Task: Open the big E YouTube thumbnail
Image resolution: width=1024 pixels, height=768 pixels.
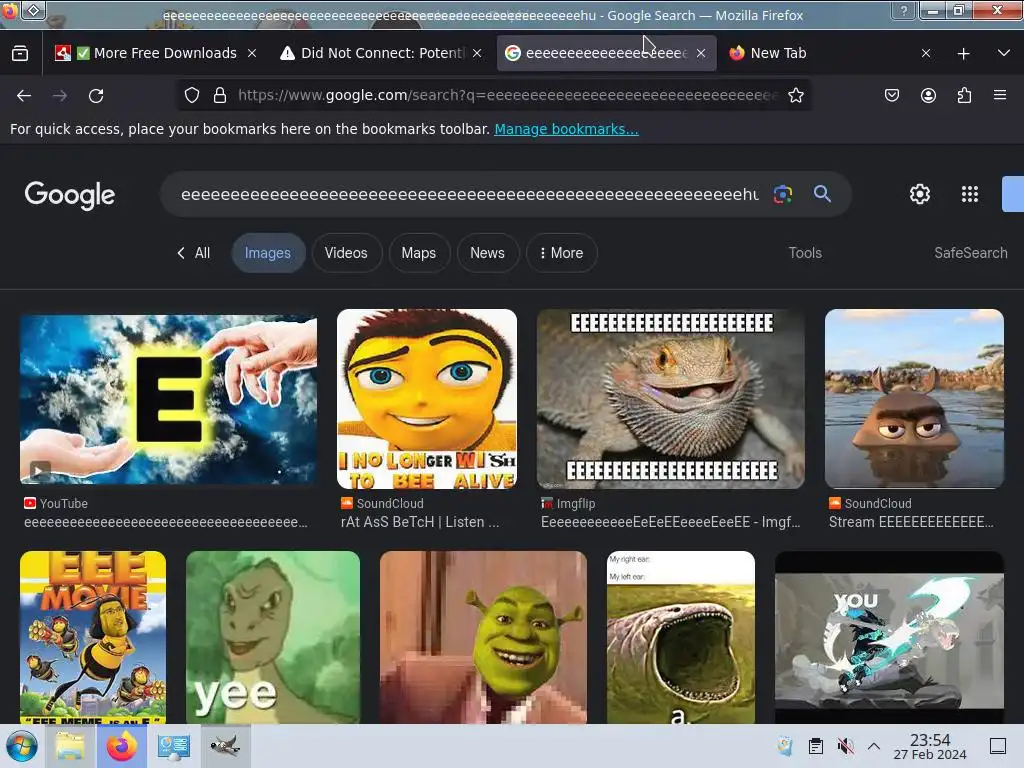Action: click(168, 400)
